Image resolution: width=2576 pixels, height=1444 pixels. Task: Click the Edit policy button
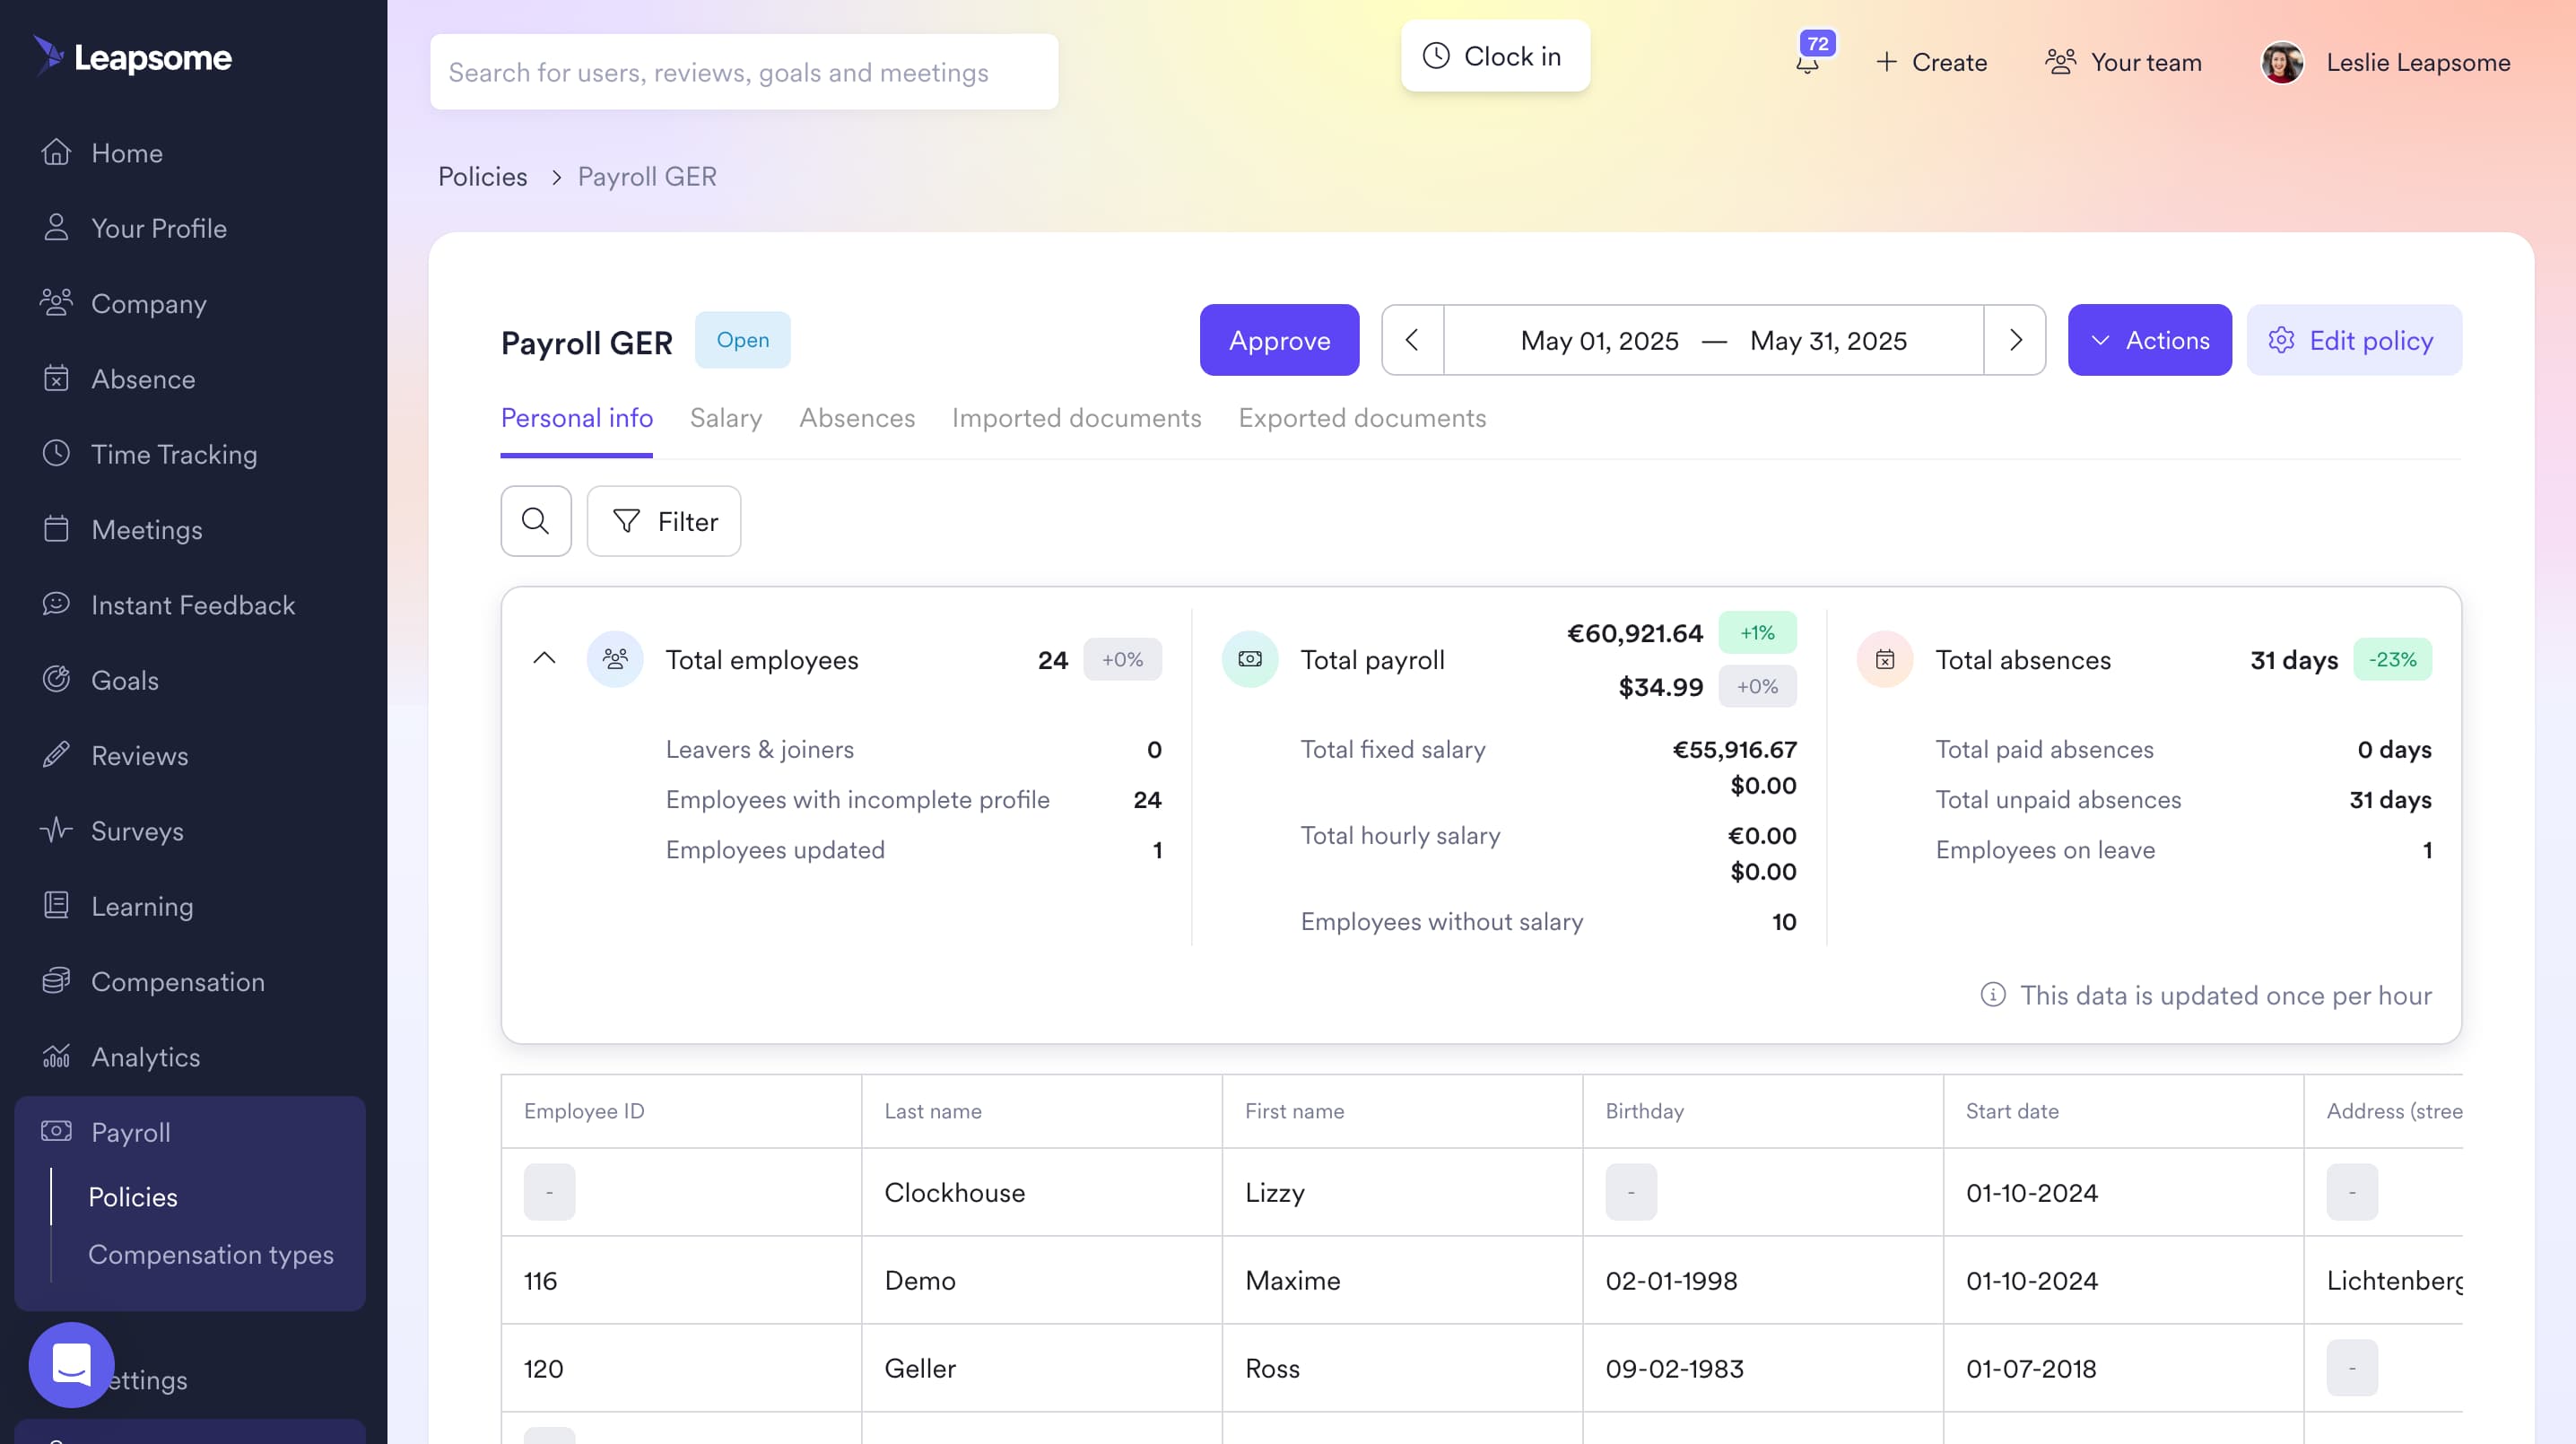[2353, 340]
